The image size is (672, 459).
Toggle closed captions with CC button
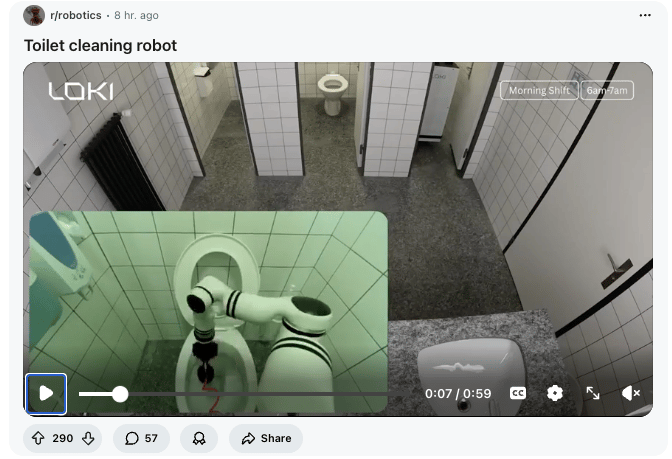click(518, 393)
